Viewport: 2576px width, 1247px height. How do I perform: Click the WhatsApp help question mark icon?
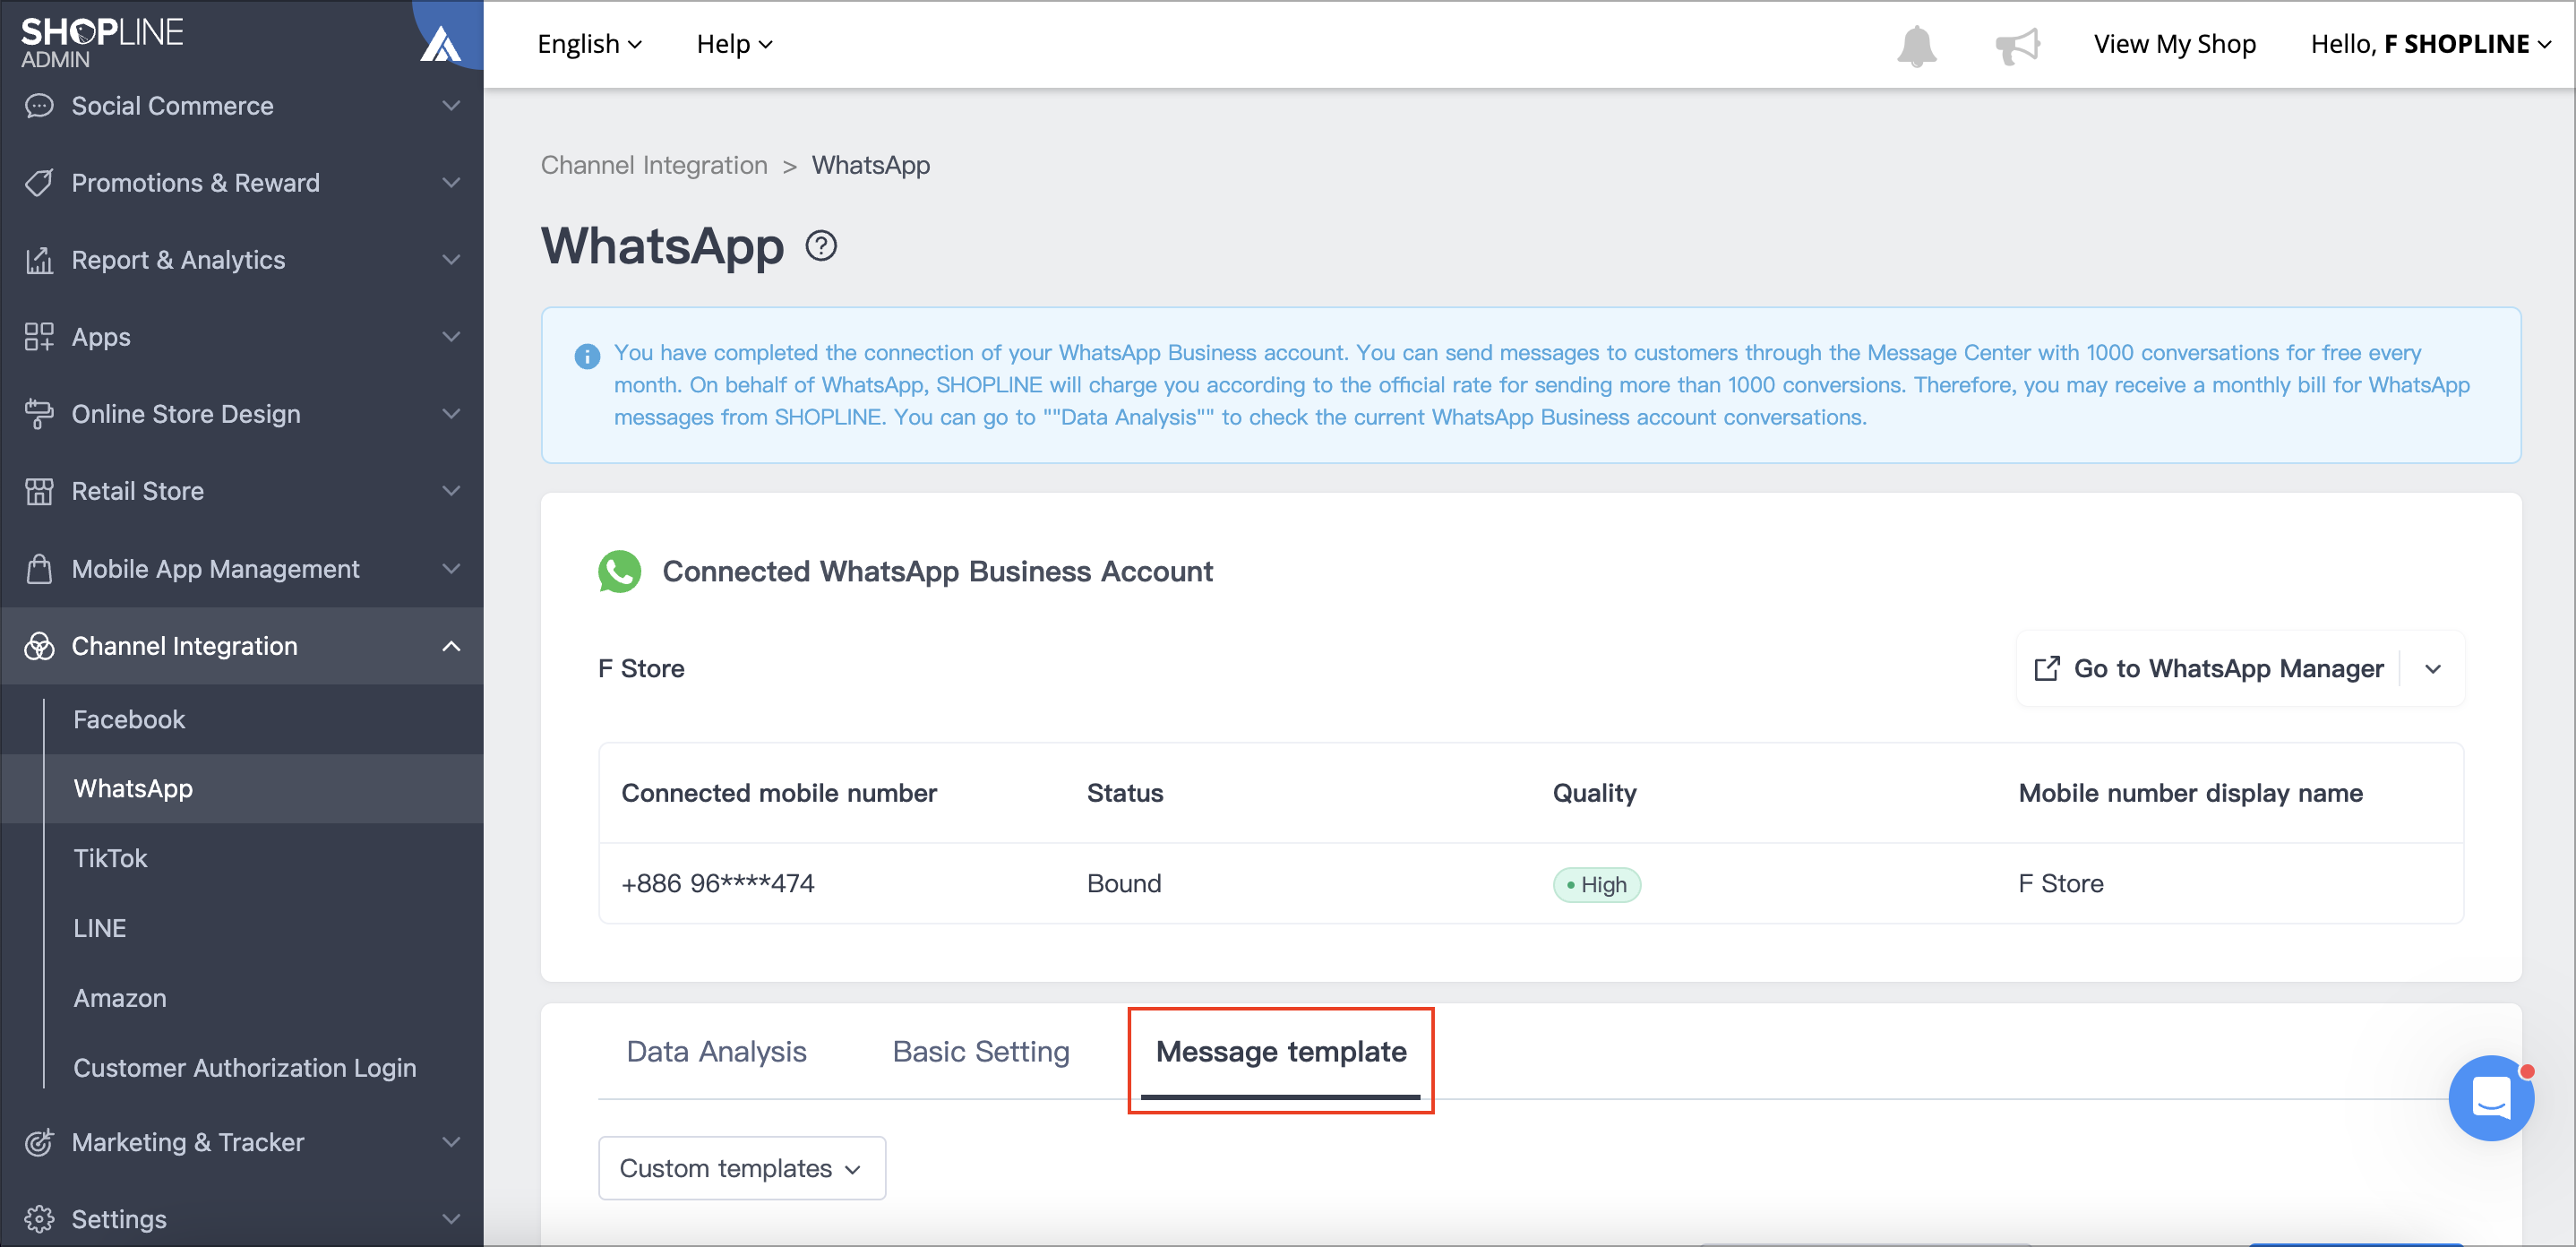pos(821,246)
